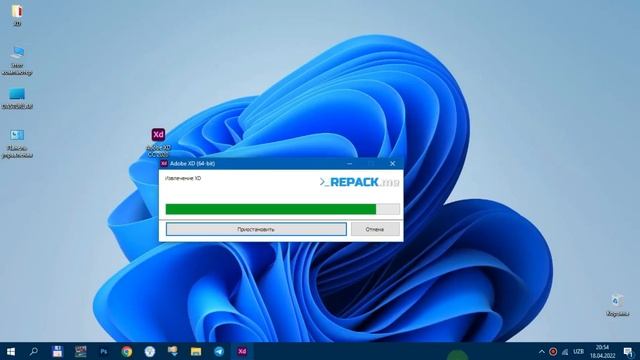Open the Photoshop taskbar icon
Screen dimensions: 640x360
[x=104, y=351]
